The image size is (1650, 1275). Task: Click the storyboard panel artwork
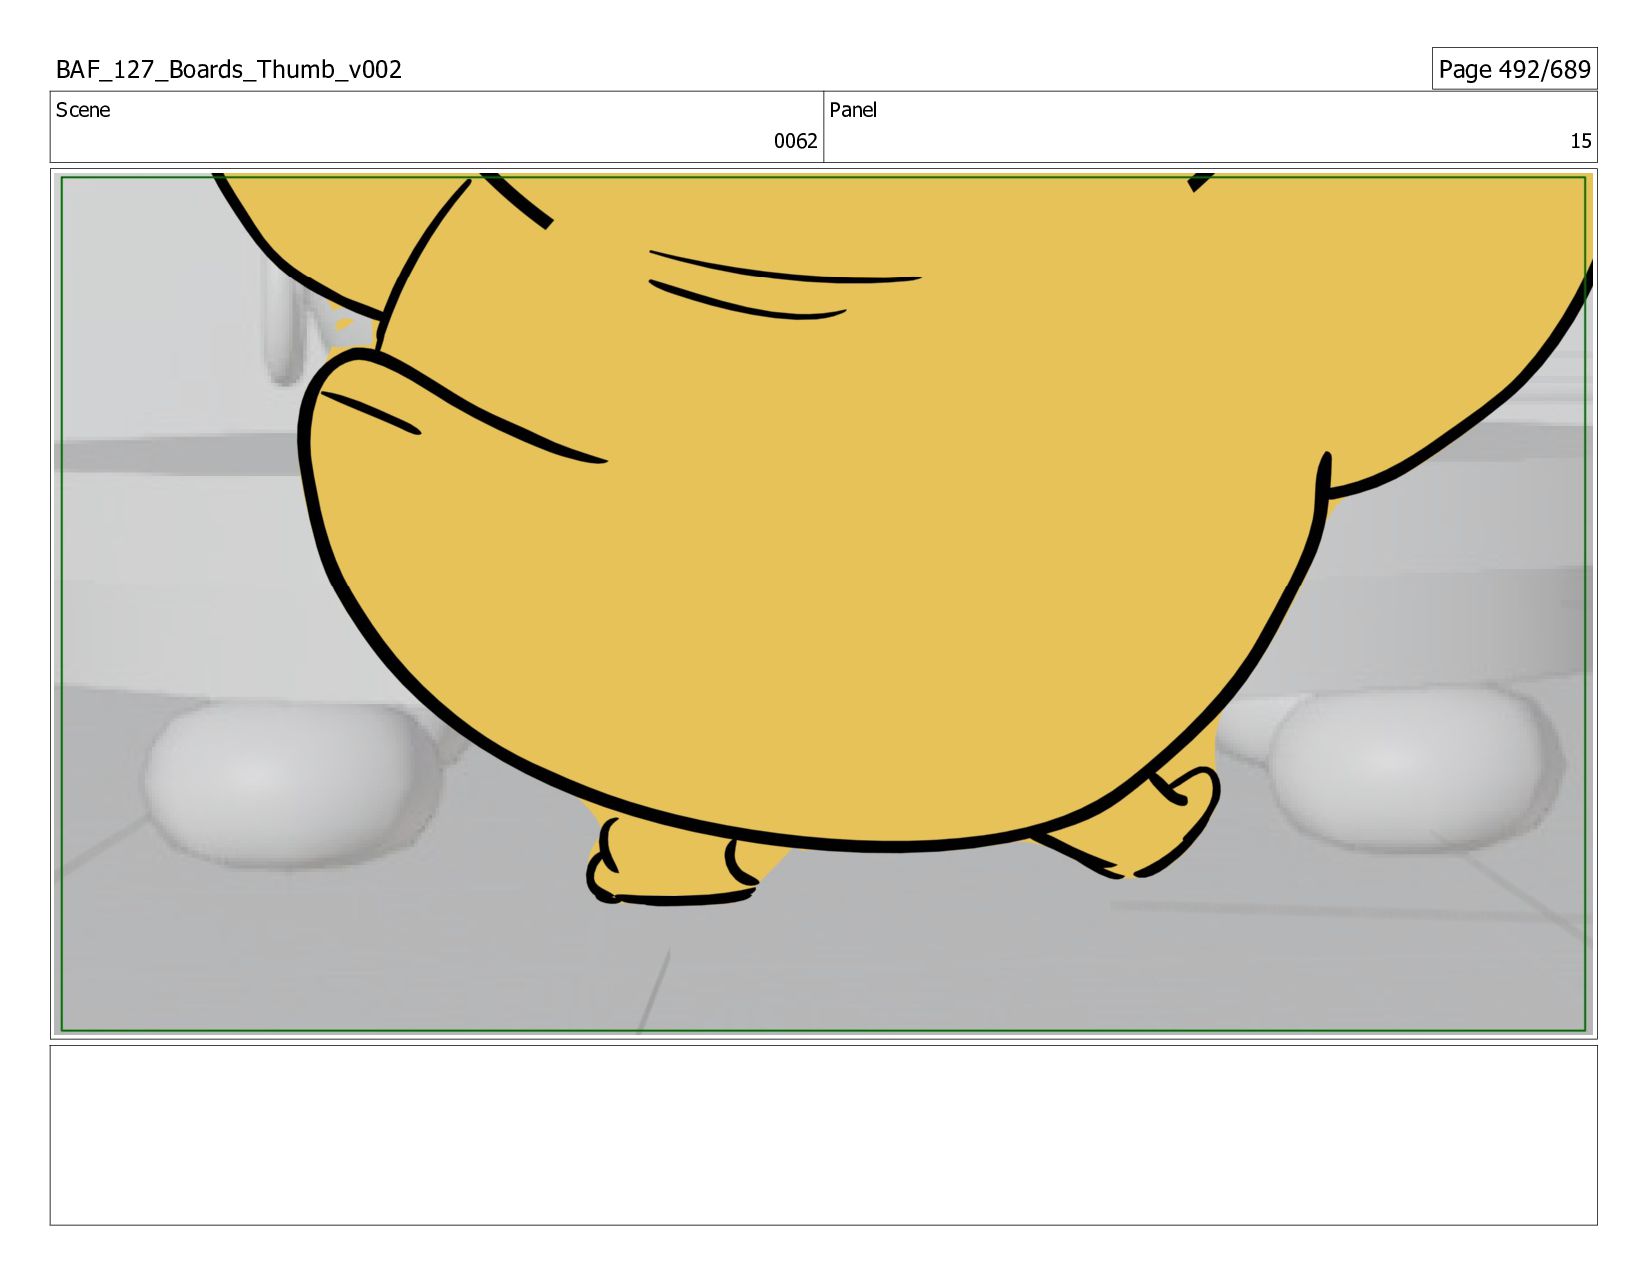point(823,604)
